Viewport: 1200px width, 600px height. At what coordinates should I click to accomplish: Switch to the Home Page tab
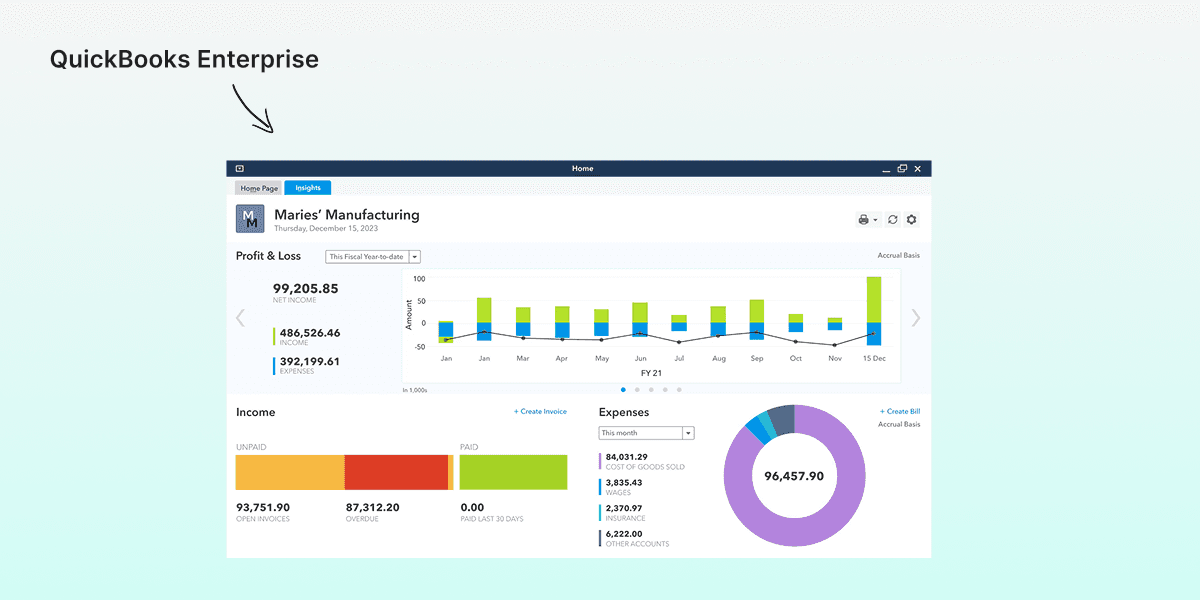(x=258, y=187)
